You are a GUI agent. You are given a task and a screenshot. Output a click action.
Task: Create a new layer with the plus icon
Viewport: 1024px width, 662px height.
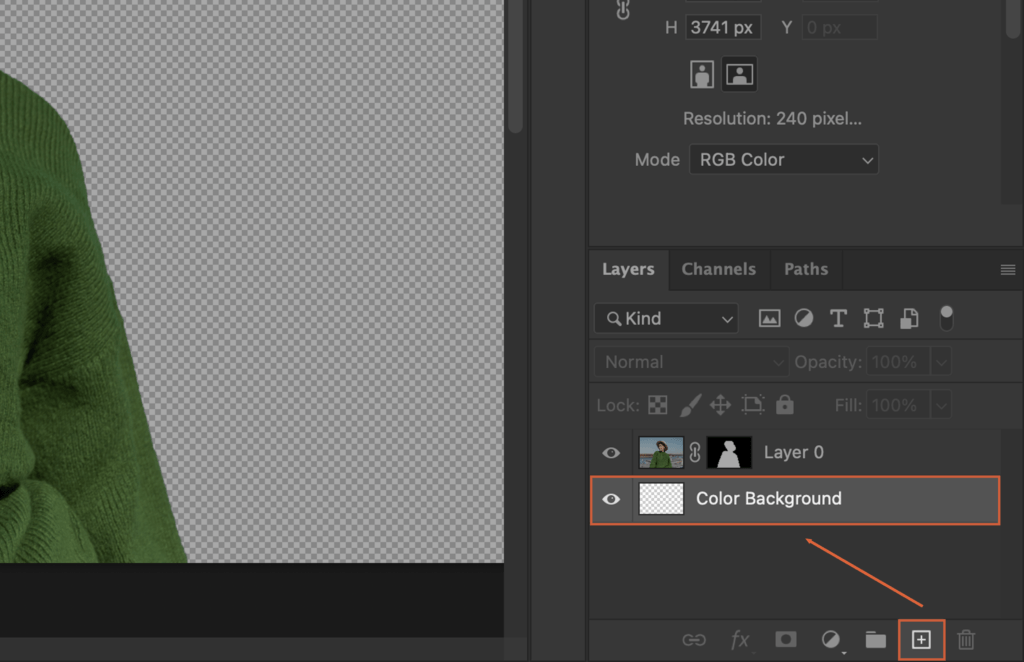921,639
